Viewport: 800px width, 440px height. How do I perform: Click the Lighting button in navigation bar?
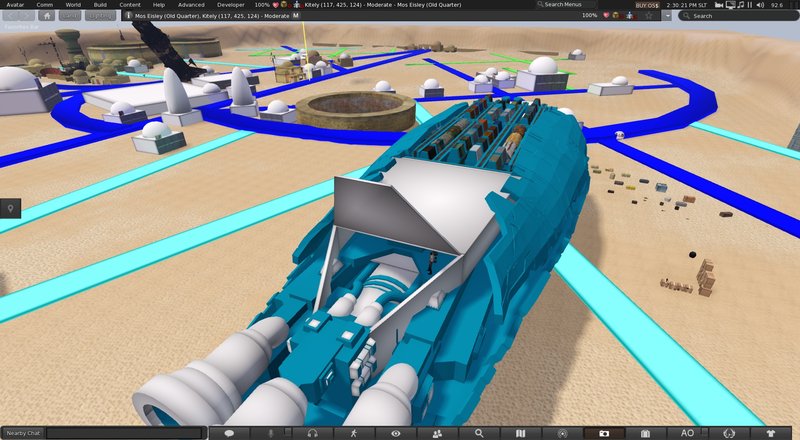(101, 16)
